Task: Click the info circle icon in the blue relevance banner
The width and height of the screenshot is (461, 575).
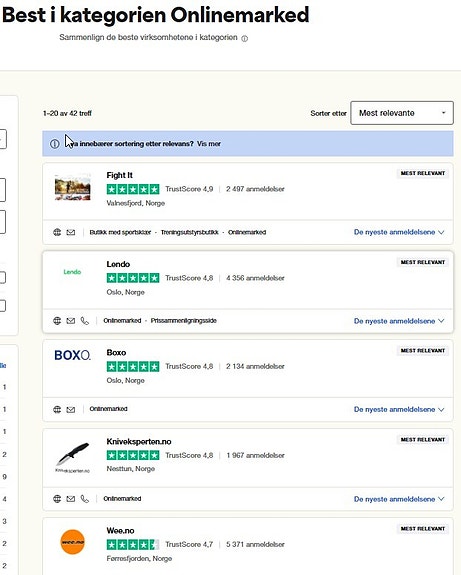Action: coord(55,144)
